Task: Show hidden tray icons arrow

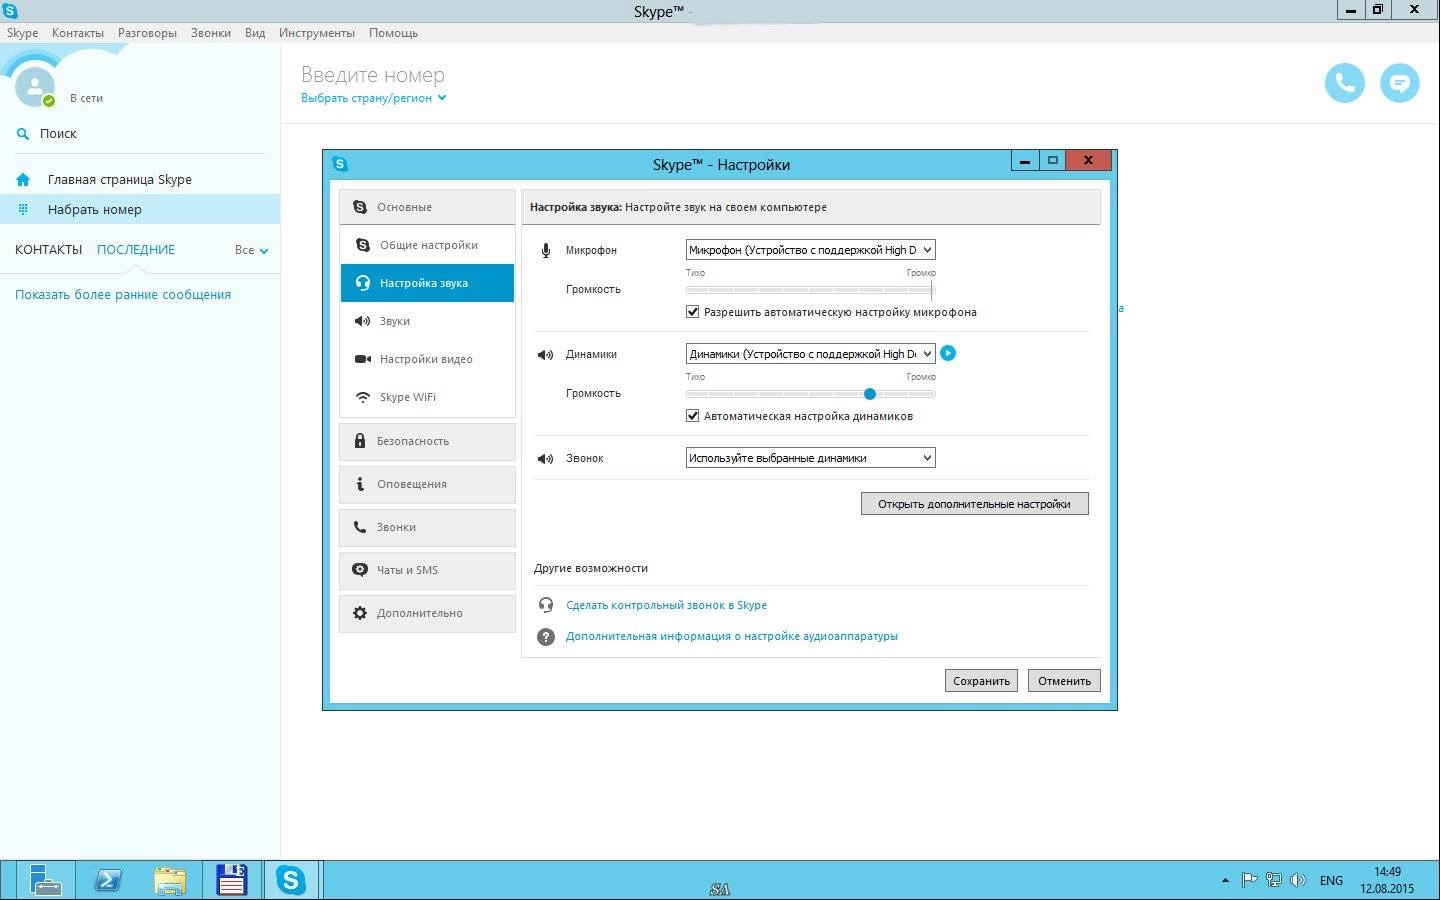Action: click(1225, 880)
